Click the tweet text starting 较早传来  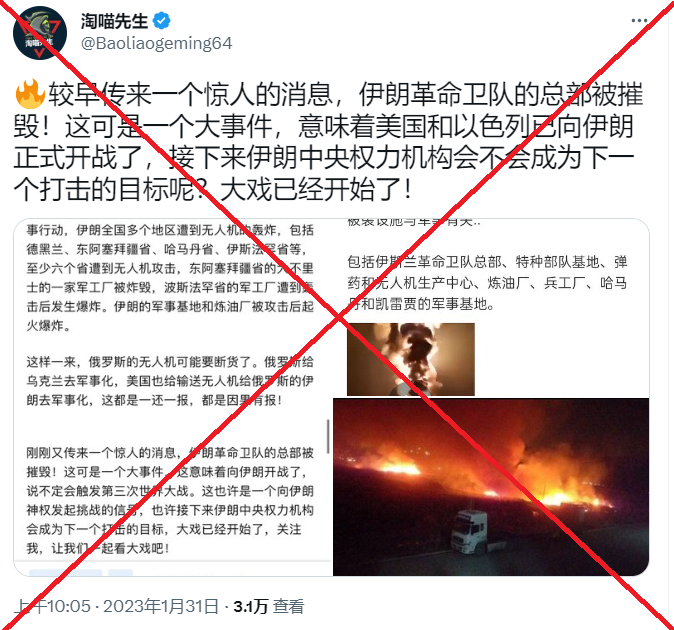328,141
